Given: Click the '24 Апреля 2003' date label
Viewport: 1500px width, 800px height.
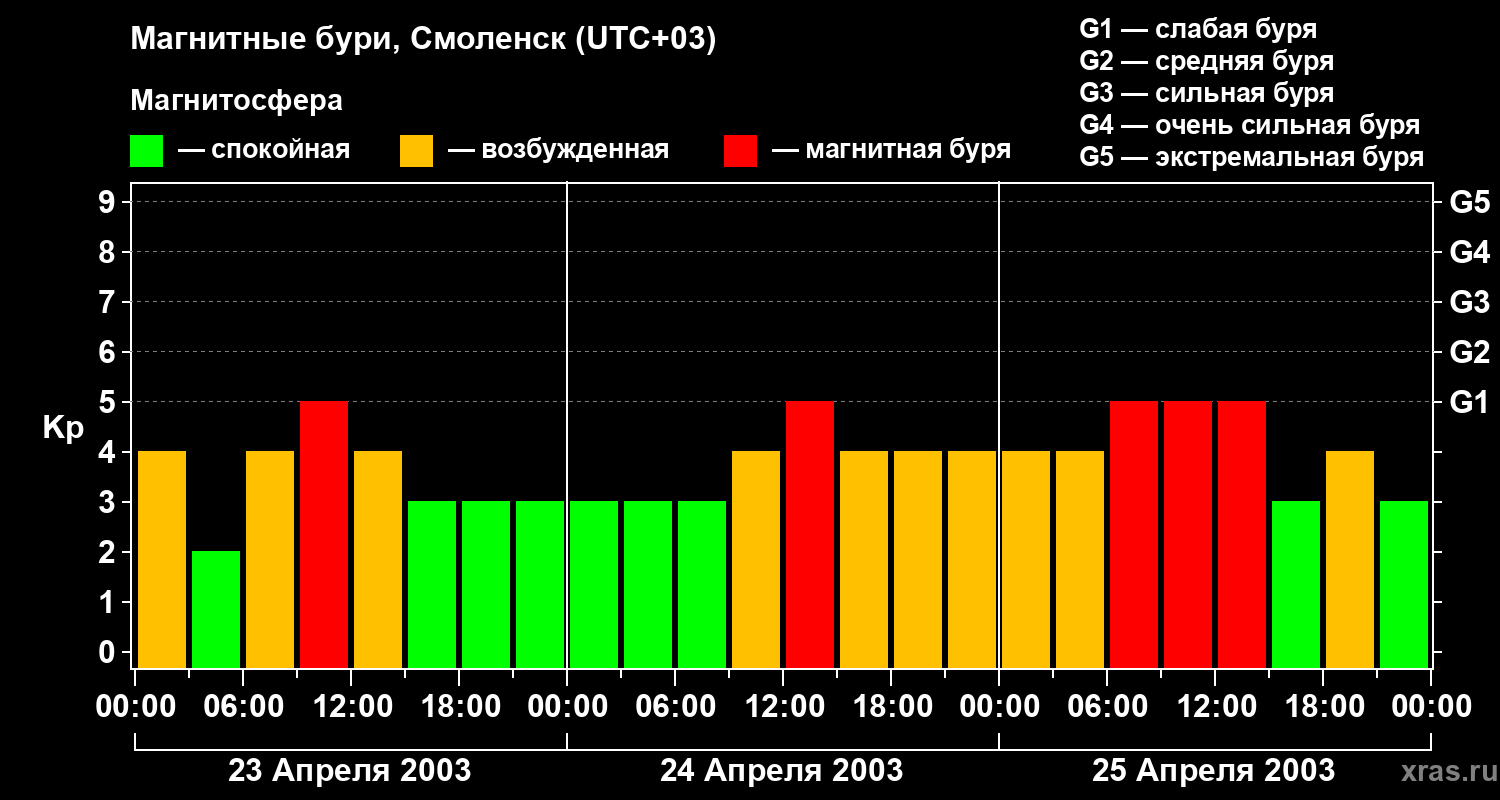Looking at the screenshot, I should coord(782,771).
